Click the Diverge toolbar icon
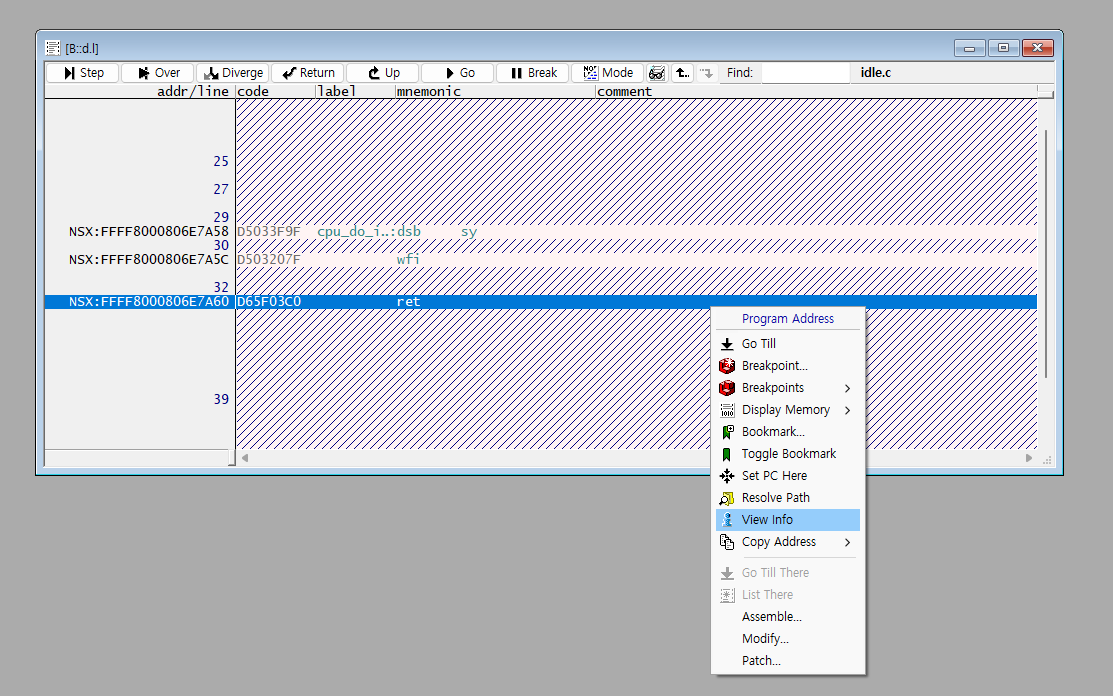The image size is (1113, 696). tap(232, 72)
